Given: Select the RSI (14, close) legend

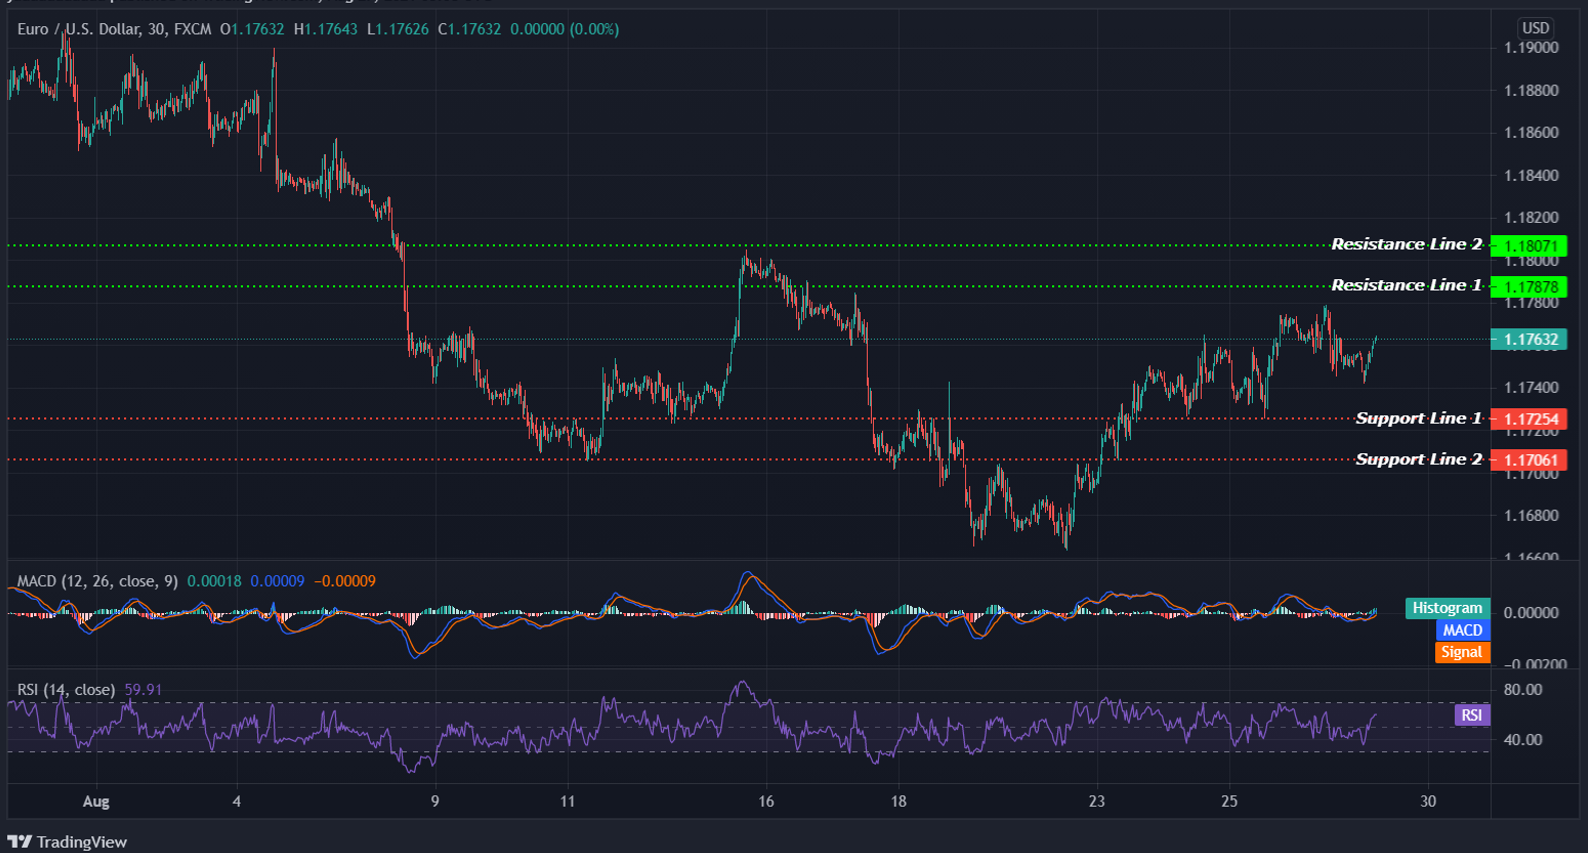Looking at the screenshot, I should pyautogui.click(x=66, y=689).
